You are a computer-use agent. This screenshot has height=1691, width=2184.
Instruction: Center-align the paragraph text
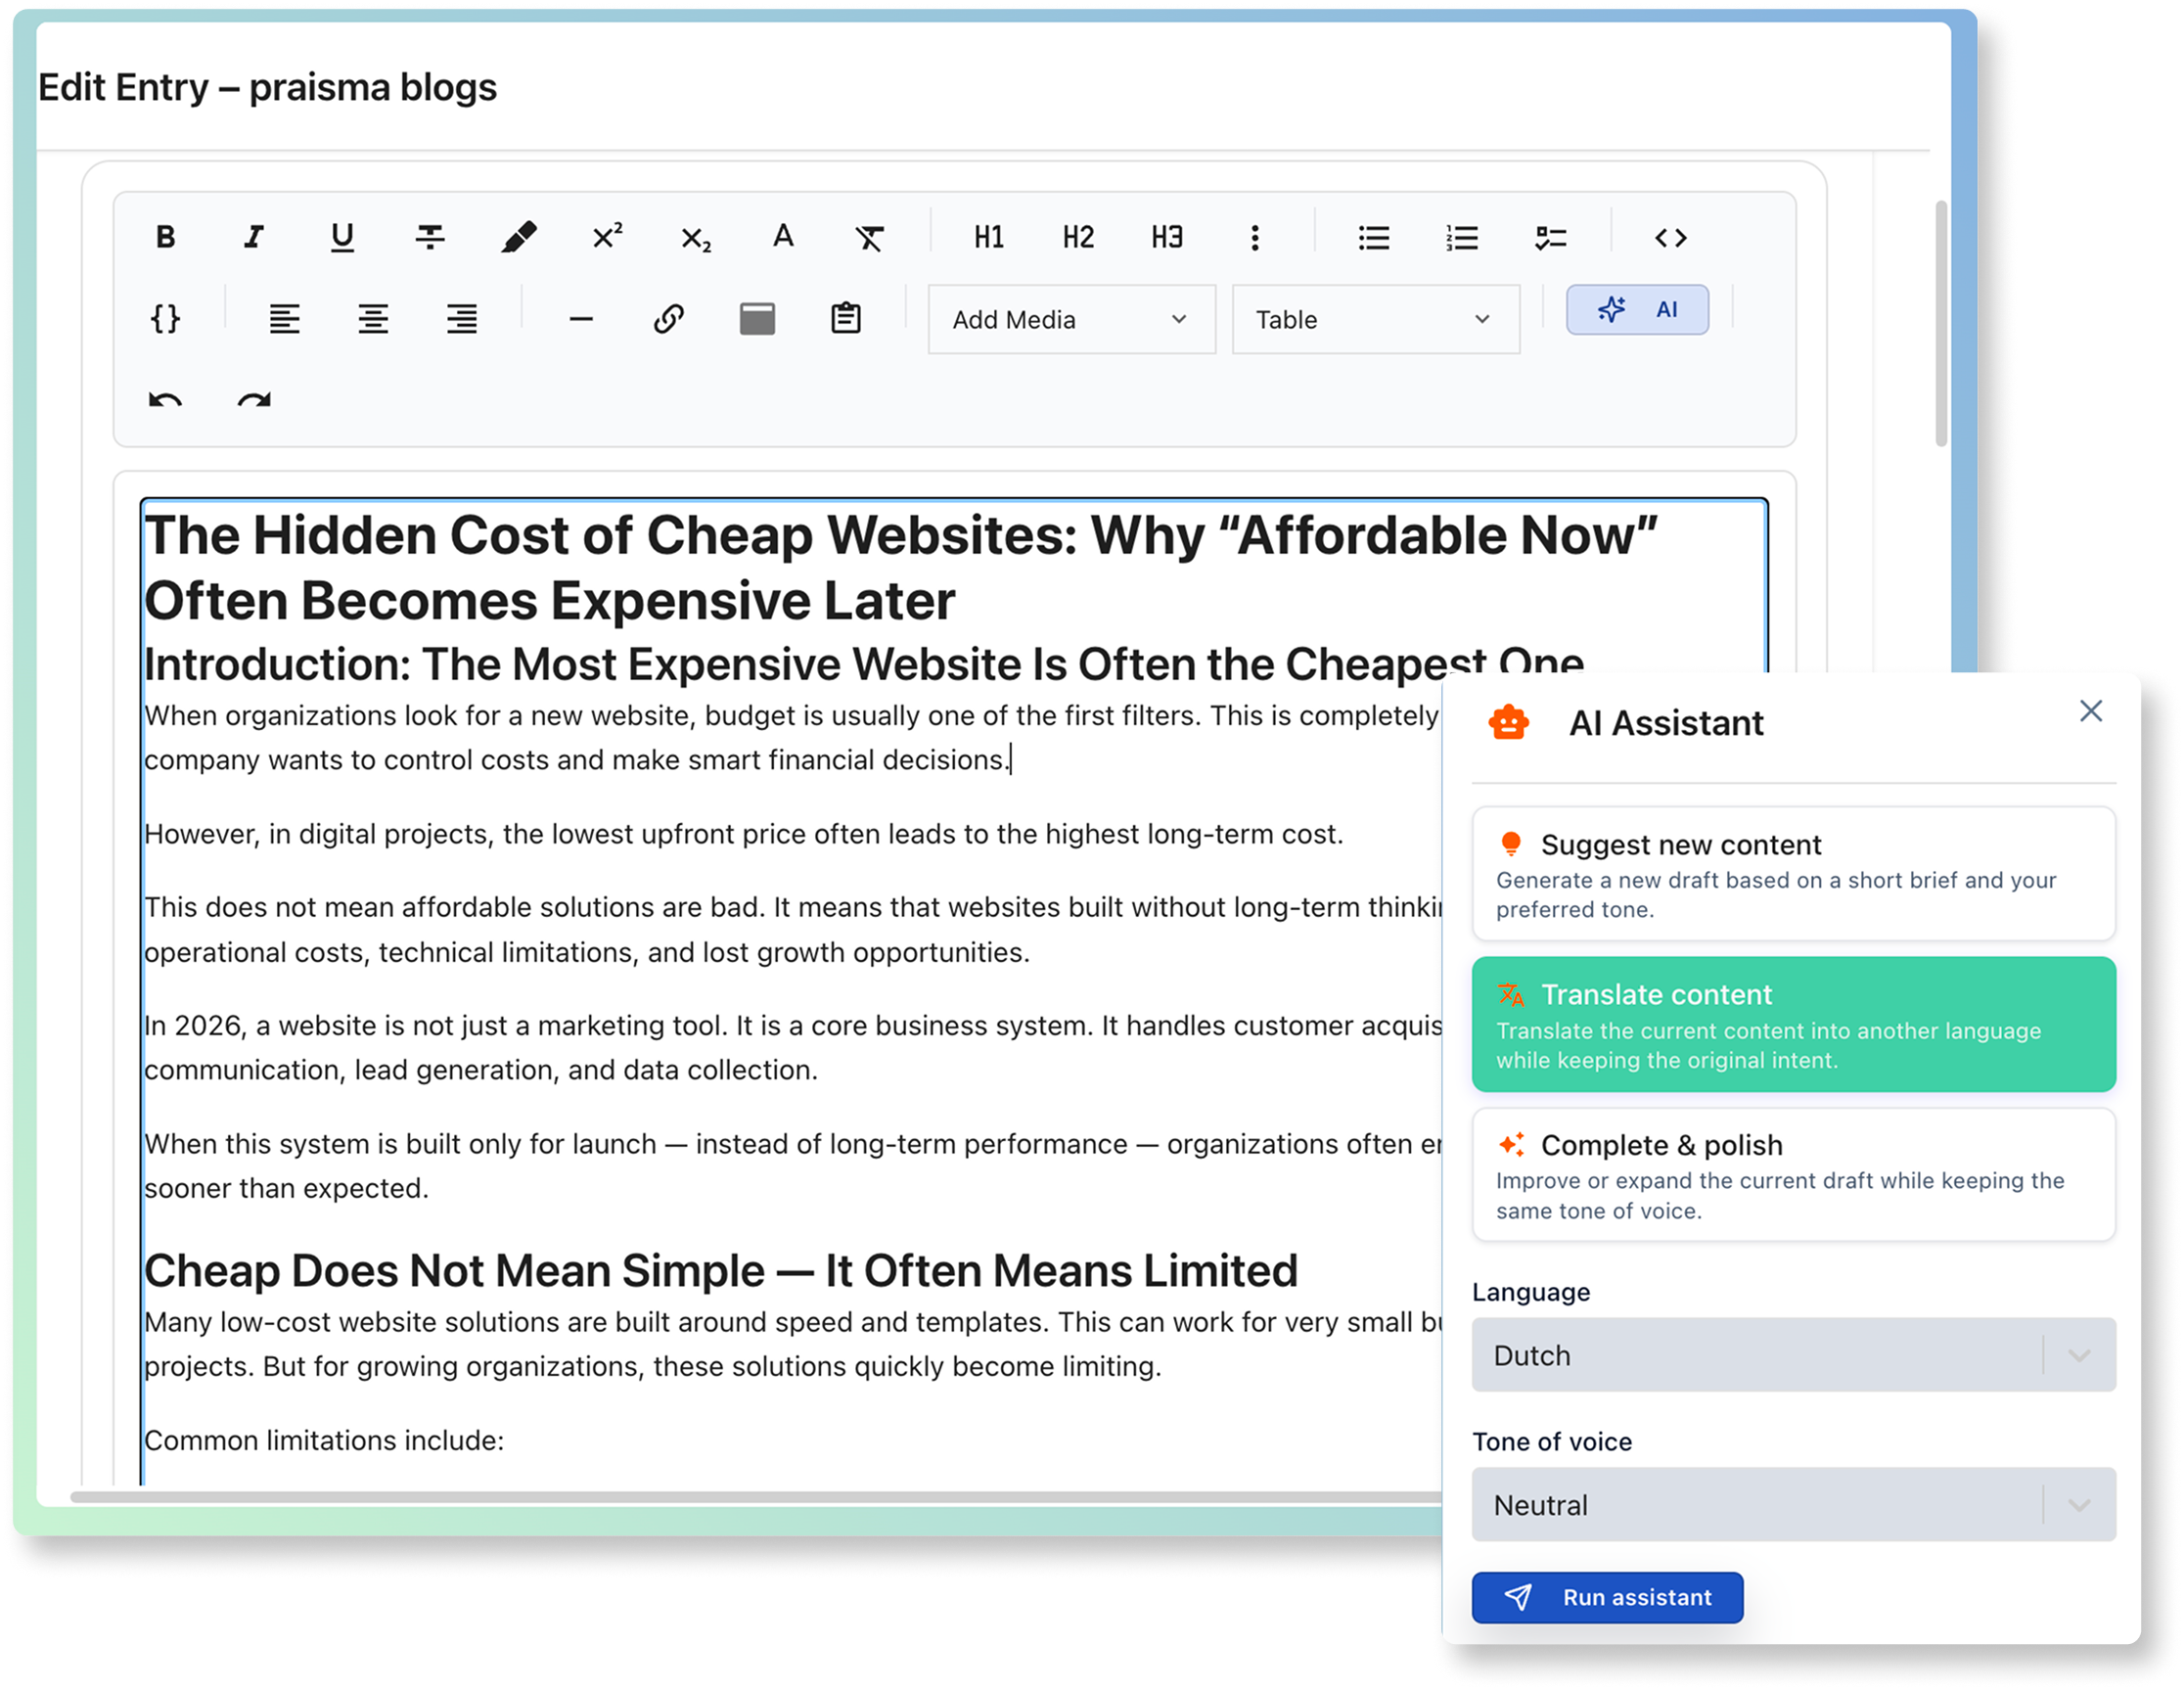[372, 319]
